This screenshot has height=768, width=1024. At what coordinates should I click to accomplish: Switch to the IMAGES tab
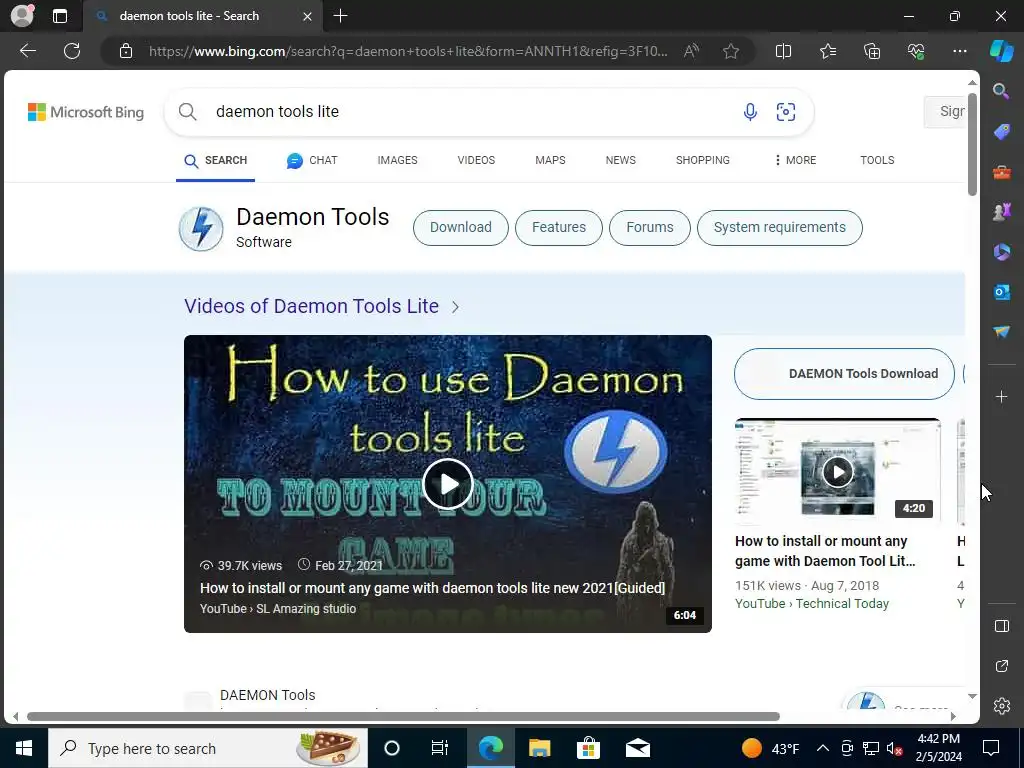(397, 161)
